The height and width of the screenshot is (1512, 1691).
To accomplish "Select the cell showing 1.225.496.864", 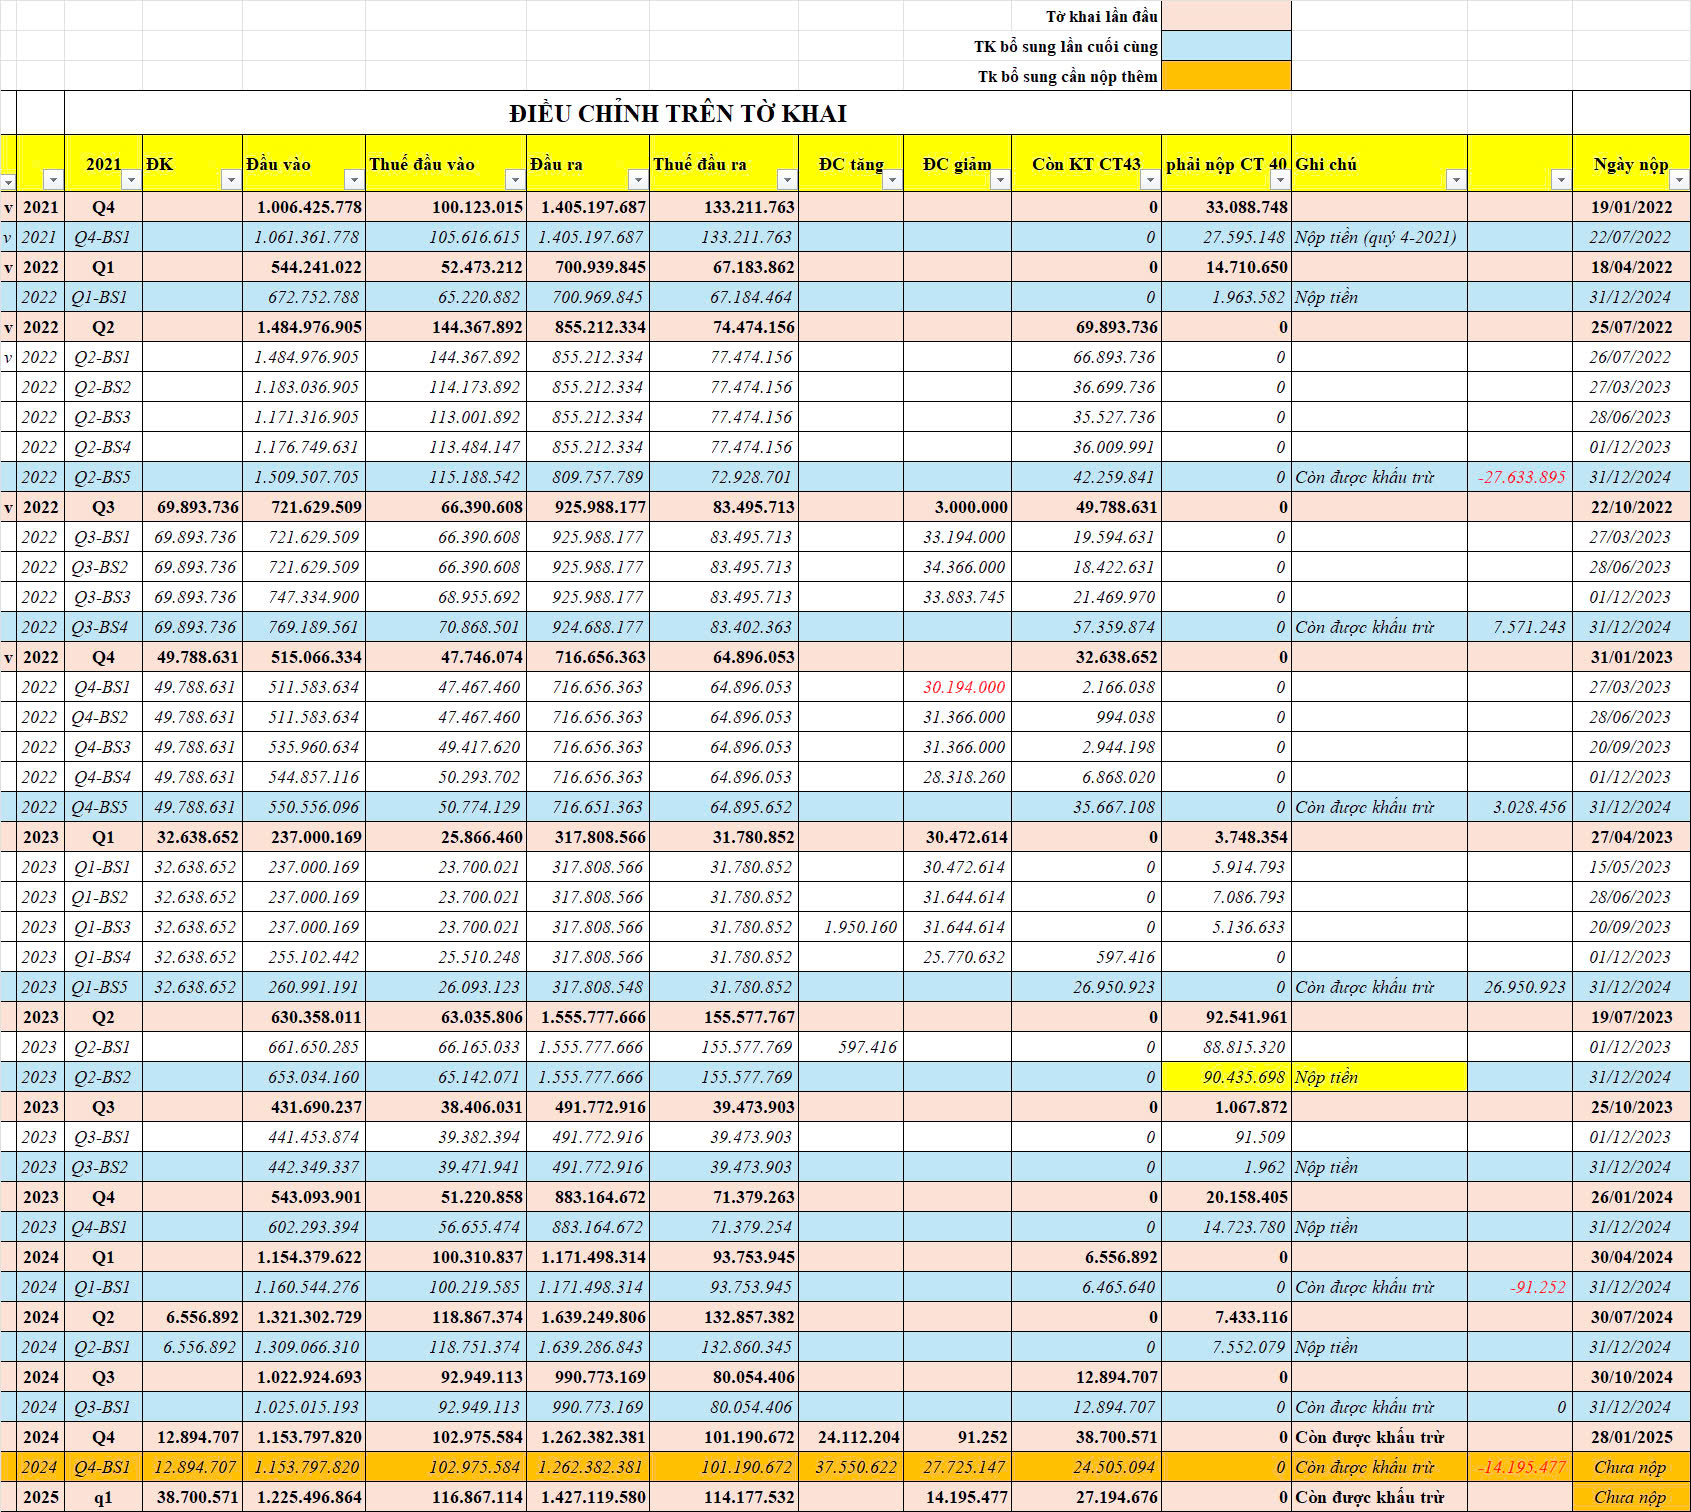I will 304,1497.
